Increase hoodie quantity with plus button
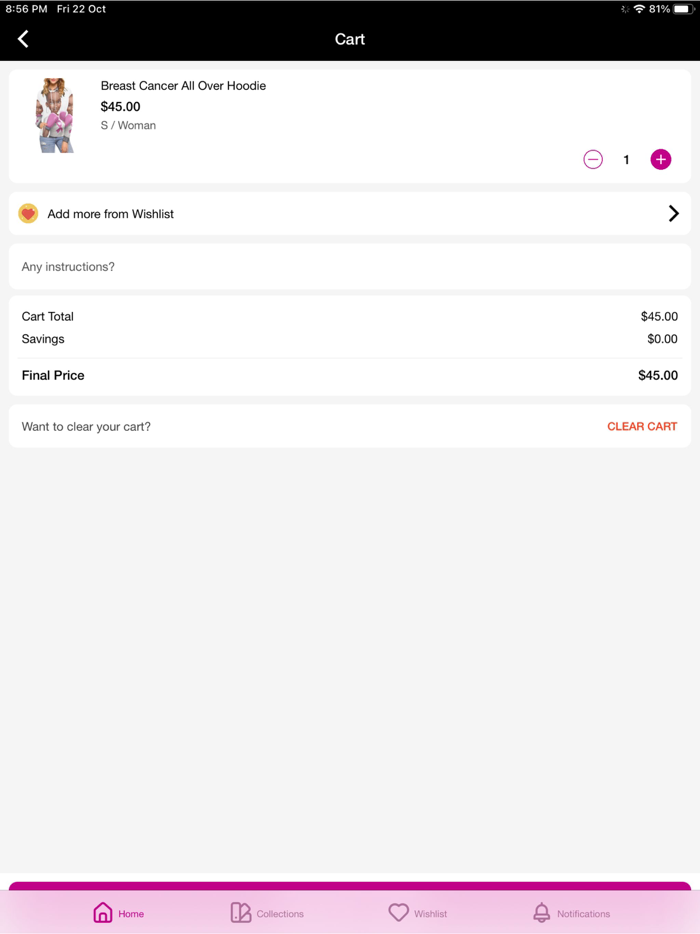The width and height of the screenshot is (700, 934). pyautogui.click(x=661, y=160)
